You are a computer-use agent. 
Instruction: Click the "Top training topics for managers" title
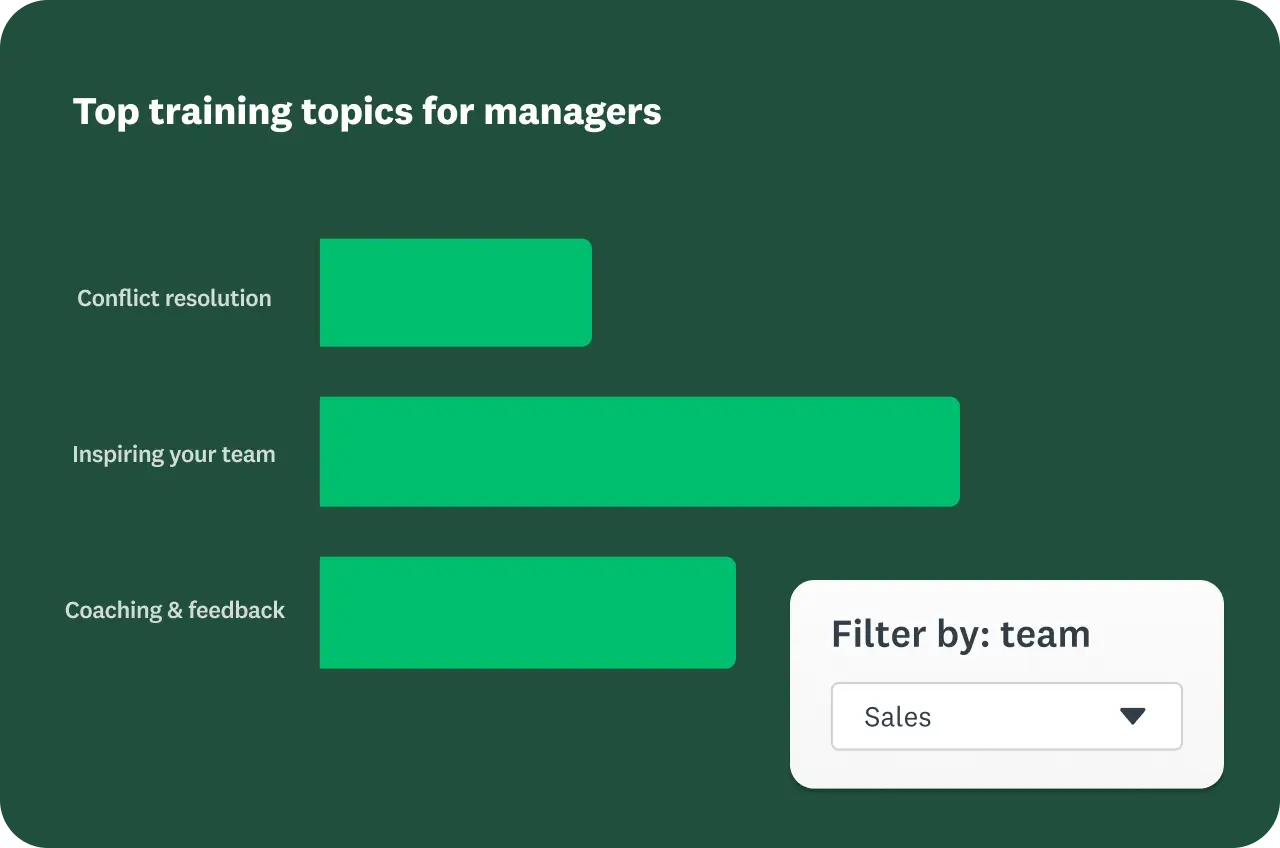367,111
